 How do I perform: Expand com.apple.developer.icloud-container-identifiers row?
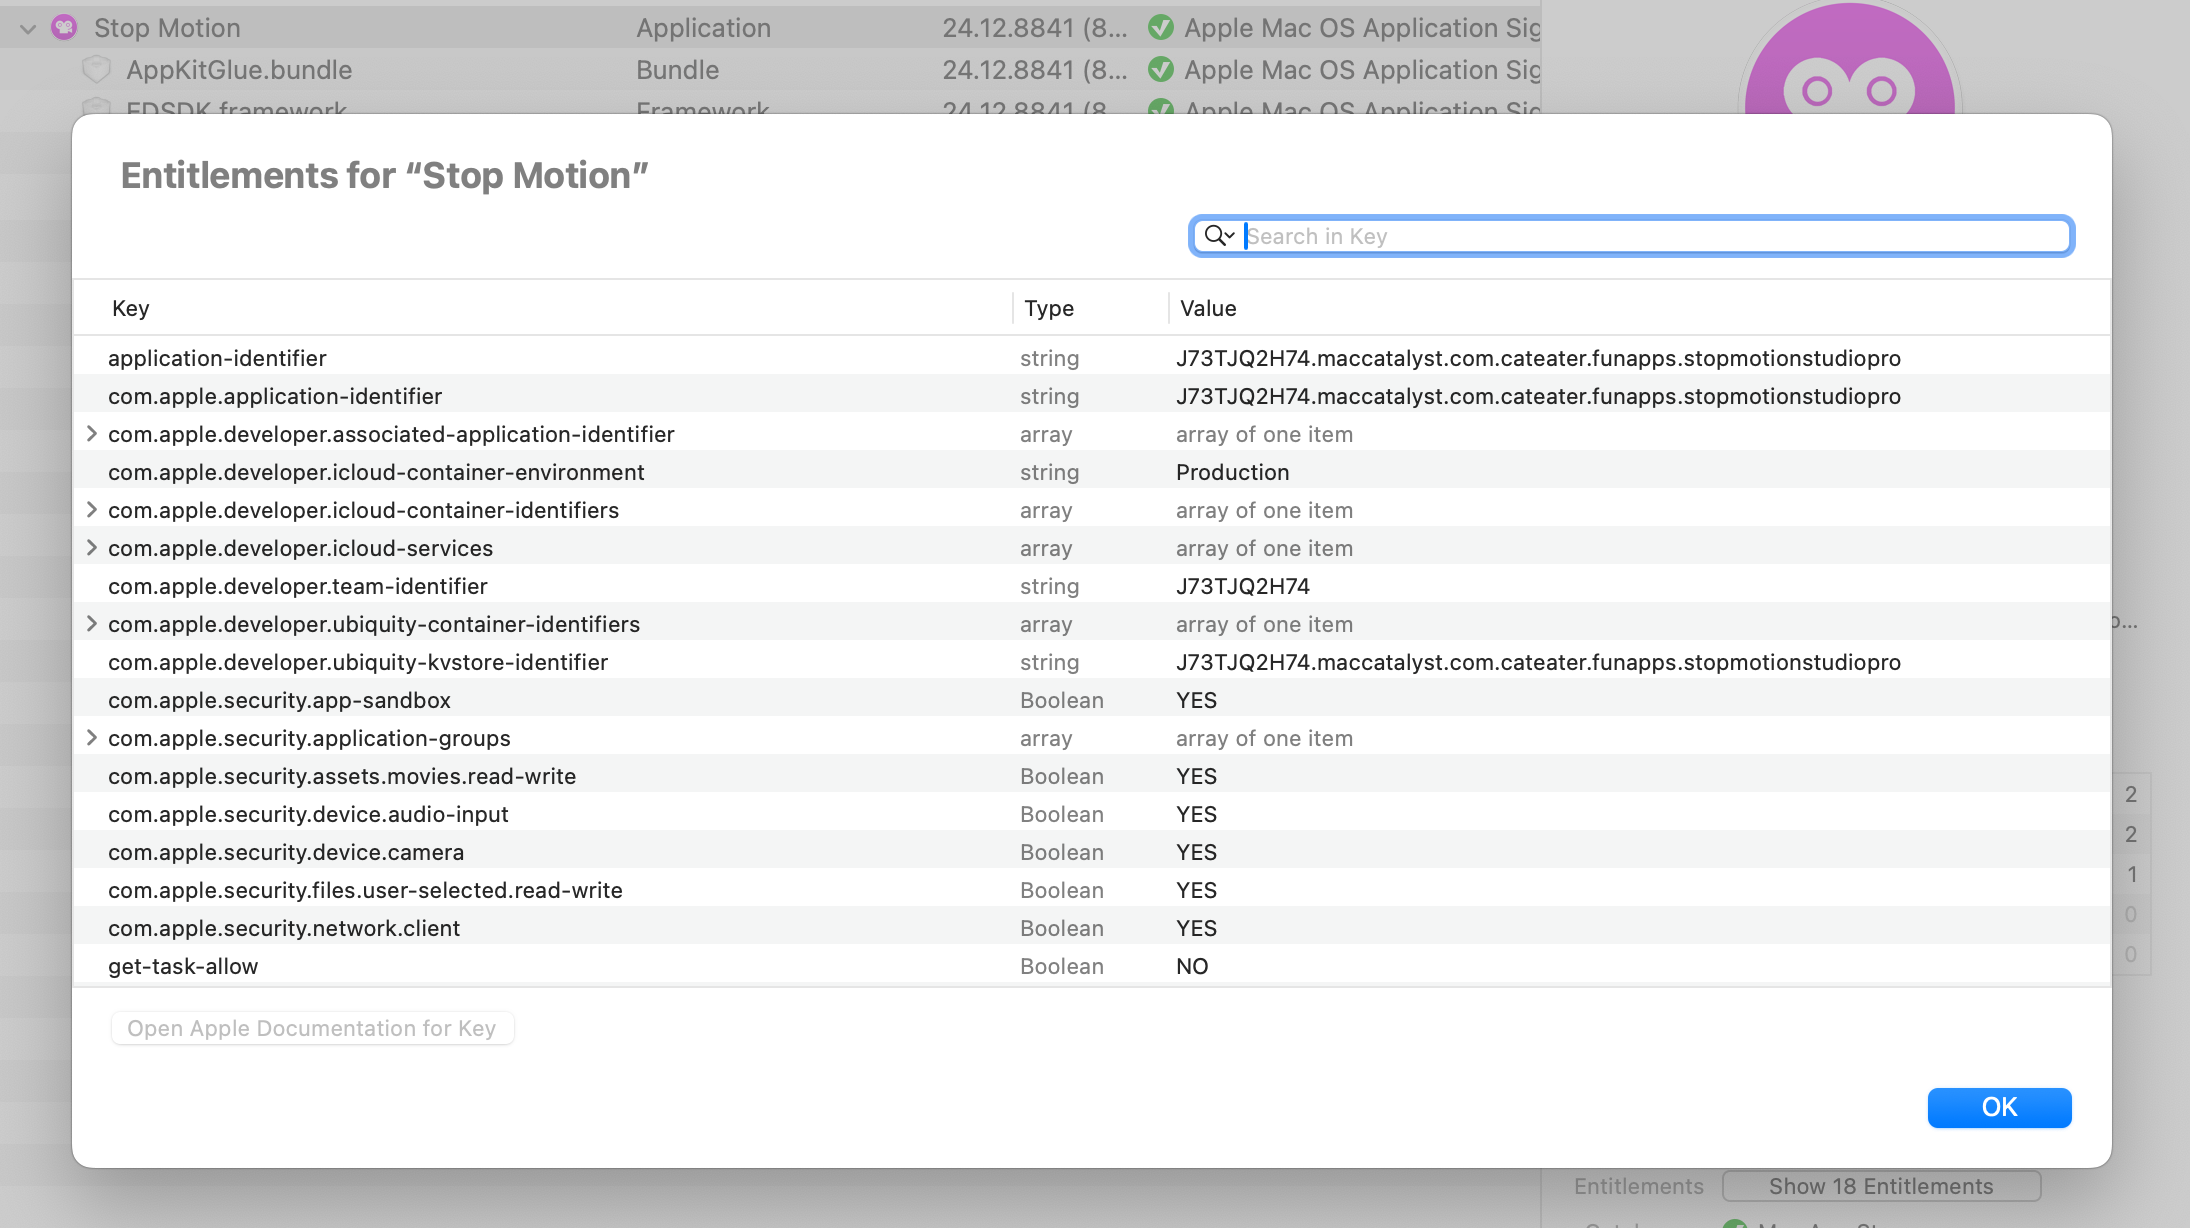pos(91,510)
